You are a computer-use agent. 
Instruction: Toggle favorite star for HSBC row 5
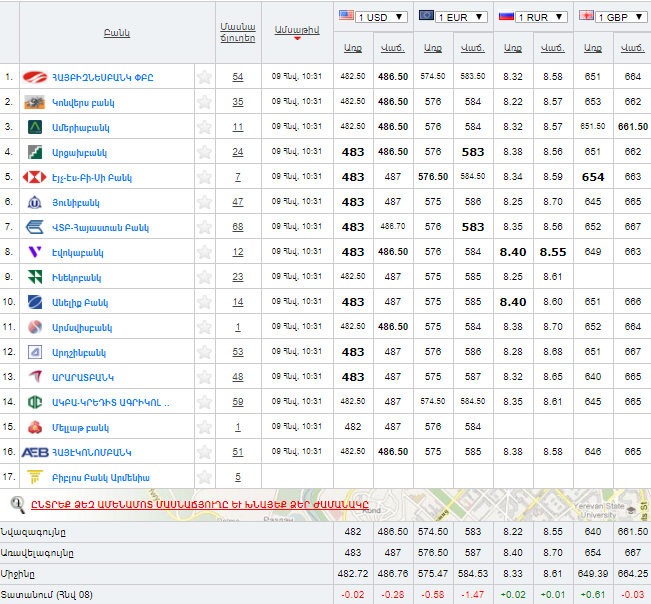(x=204, y=177)
